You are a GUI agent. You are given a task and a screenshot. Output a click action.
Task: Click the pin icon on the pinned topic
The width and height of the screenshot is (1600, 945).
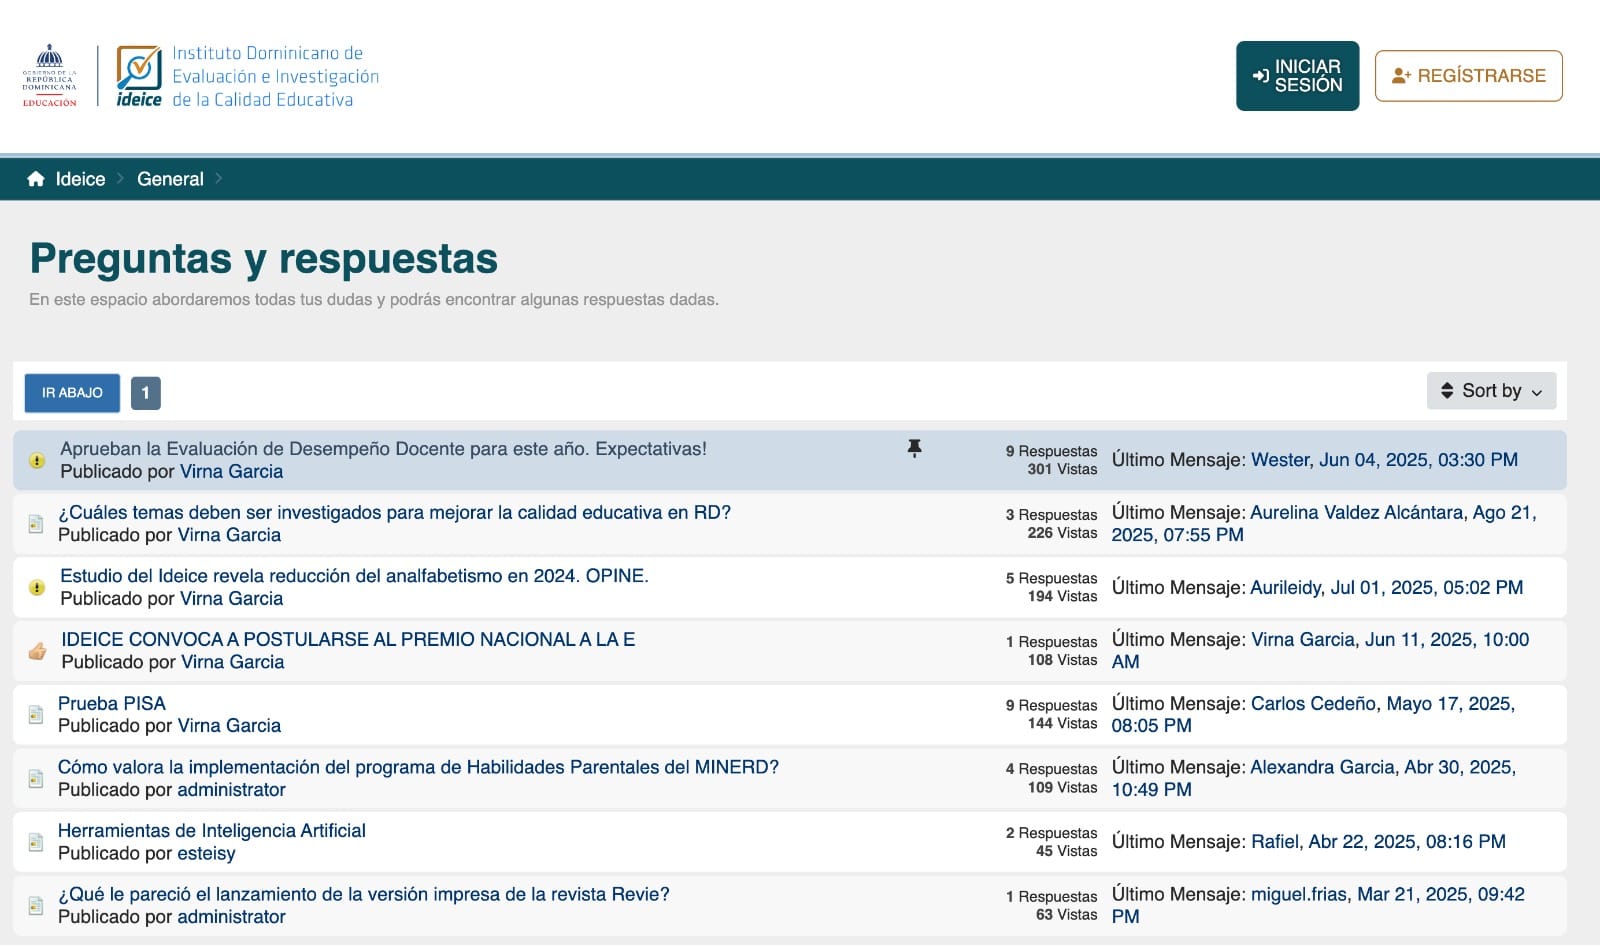(x=914, y=449)
